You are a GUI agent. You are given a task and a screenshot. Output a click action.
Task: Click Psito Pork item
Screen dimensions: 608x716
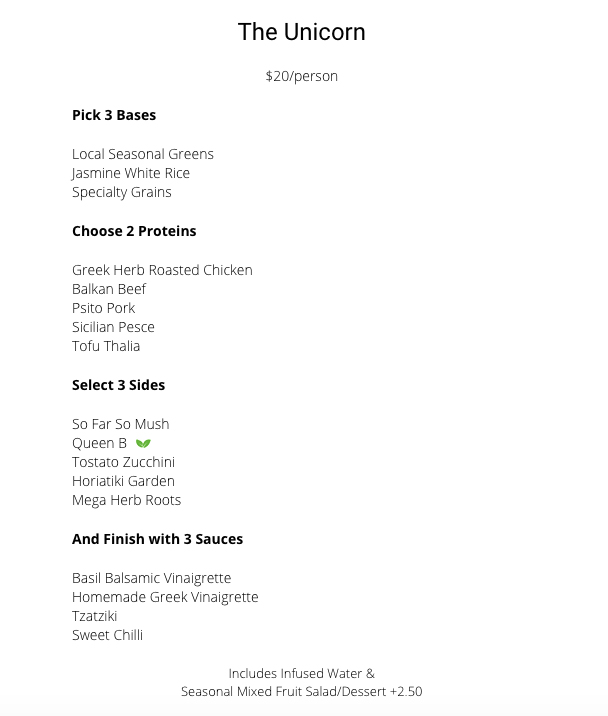click(x=103, y=308)
